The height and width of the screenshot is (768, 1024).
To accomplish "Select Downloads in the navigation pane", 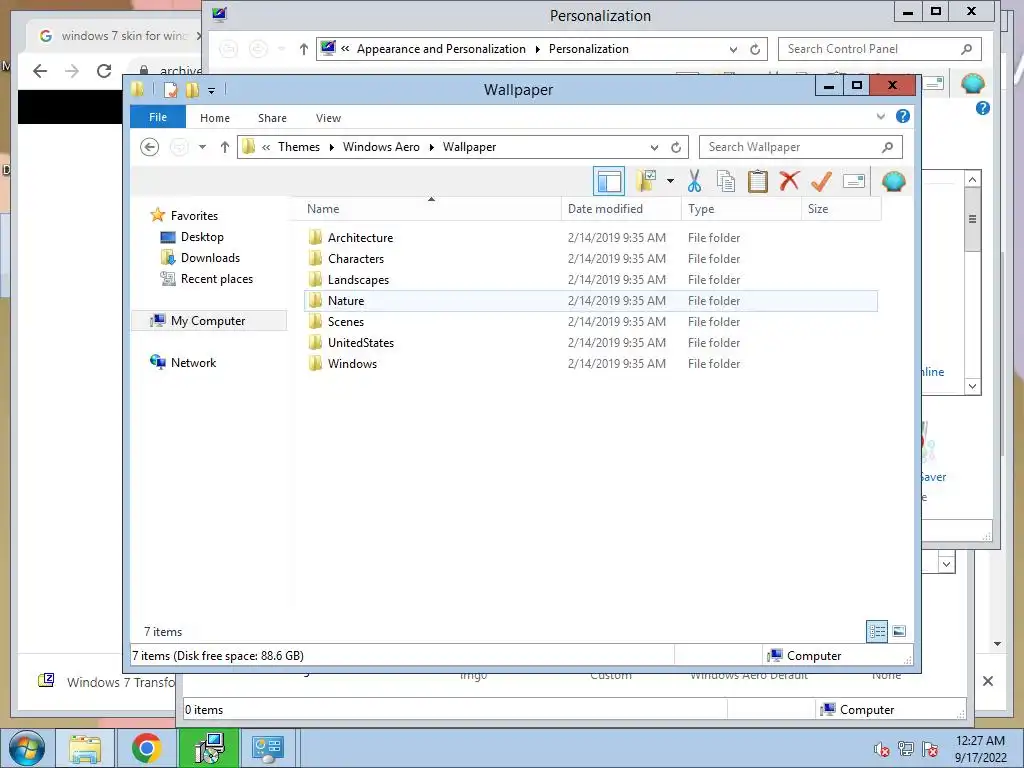I will point(210,257).
